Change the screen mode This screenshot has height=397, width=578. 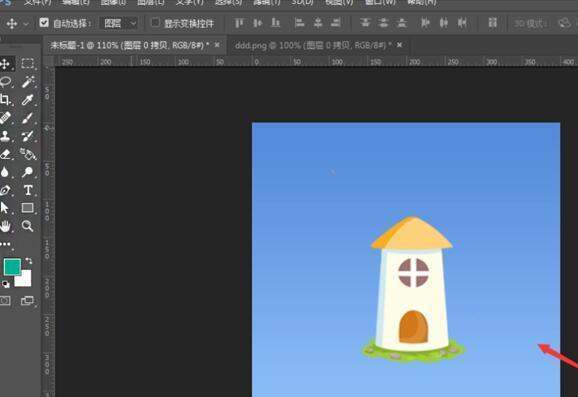click(x=28, y=301)
